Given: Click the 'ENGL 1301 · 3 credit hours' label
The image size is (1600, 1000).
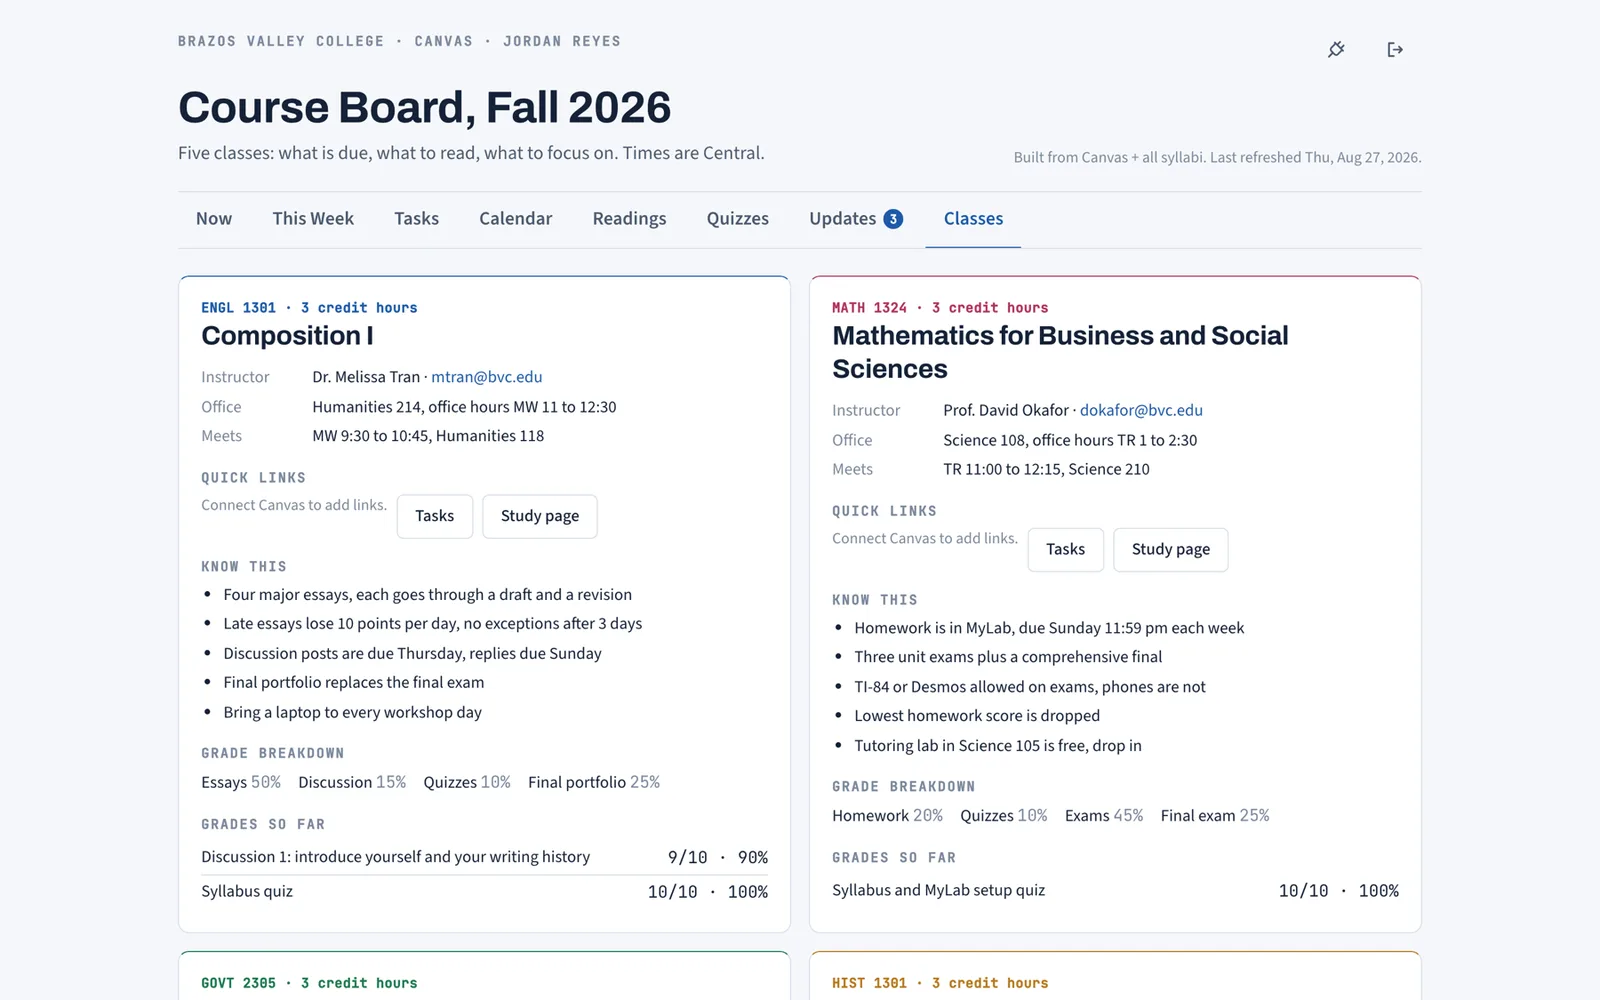Looking at the screenshot, I should click(x=309, y=308).
